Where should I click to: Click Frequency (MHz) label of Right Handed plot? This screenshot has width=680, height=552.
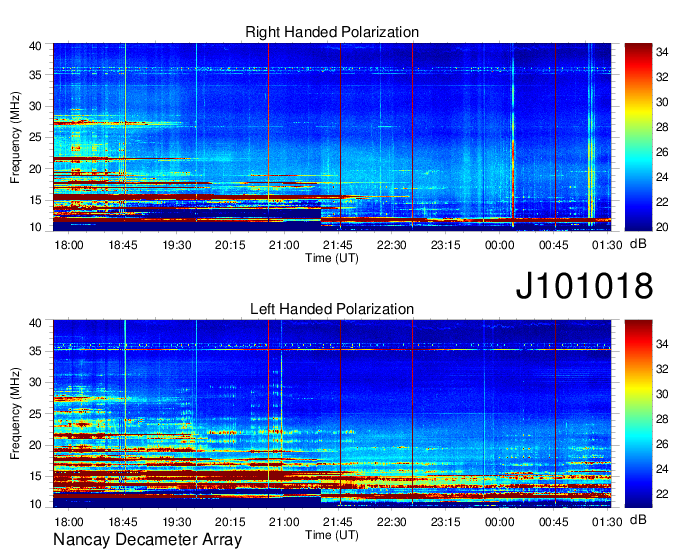[x=15, y=137]
